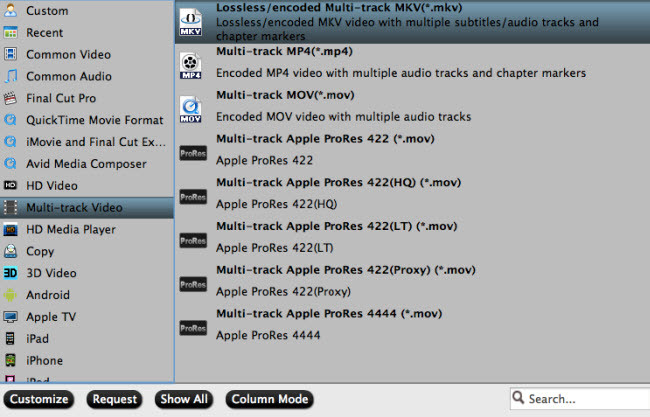Choose the Final Cut Pro category
This screenshot has height=417, width=650.
[87, 98]
